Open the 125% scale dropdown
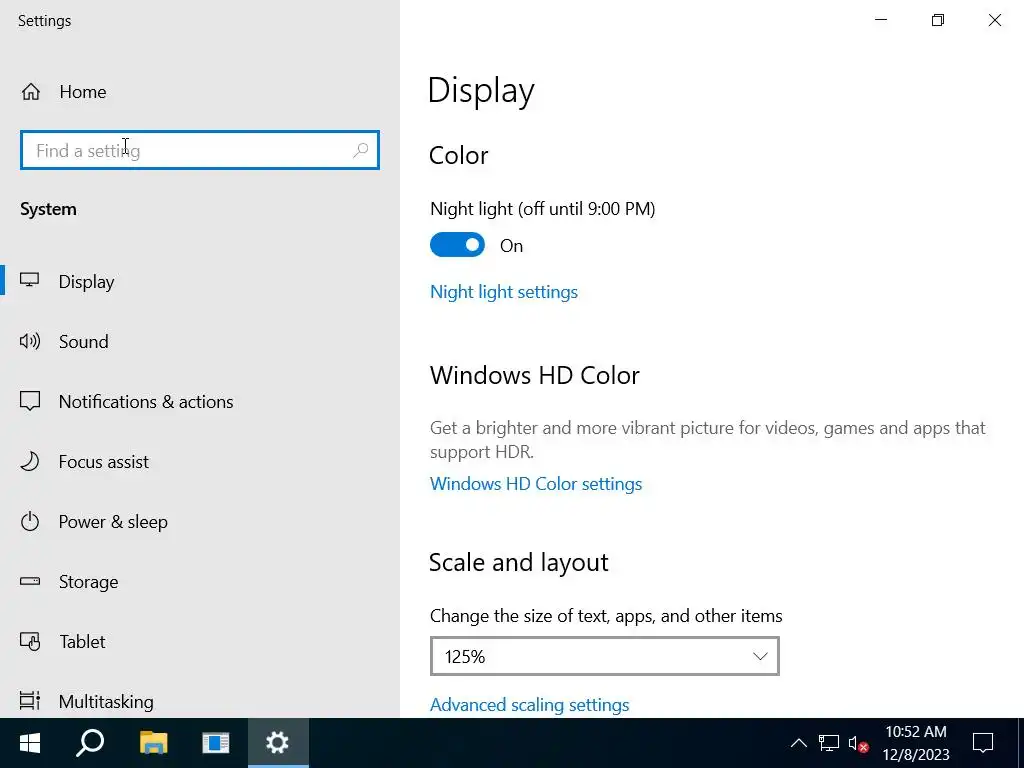 point(605,656)
